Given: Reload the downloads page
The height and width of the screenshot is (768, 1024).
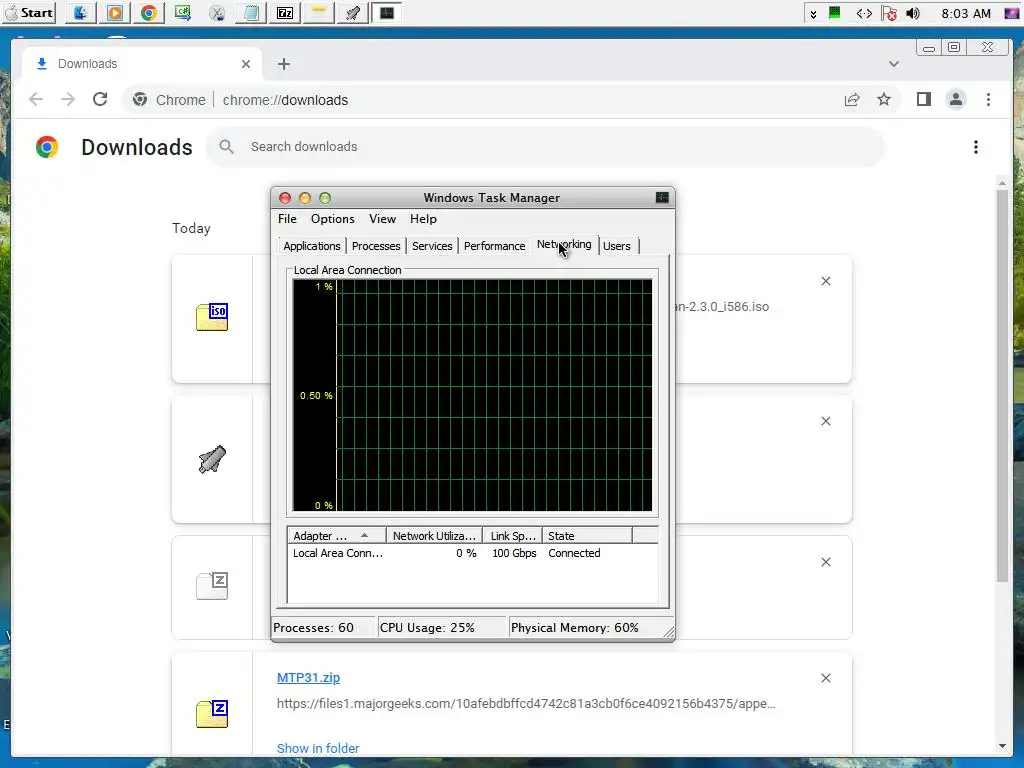Looking at the screenshot, I should coord(100,99).
